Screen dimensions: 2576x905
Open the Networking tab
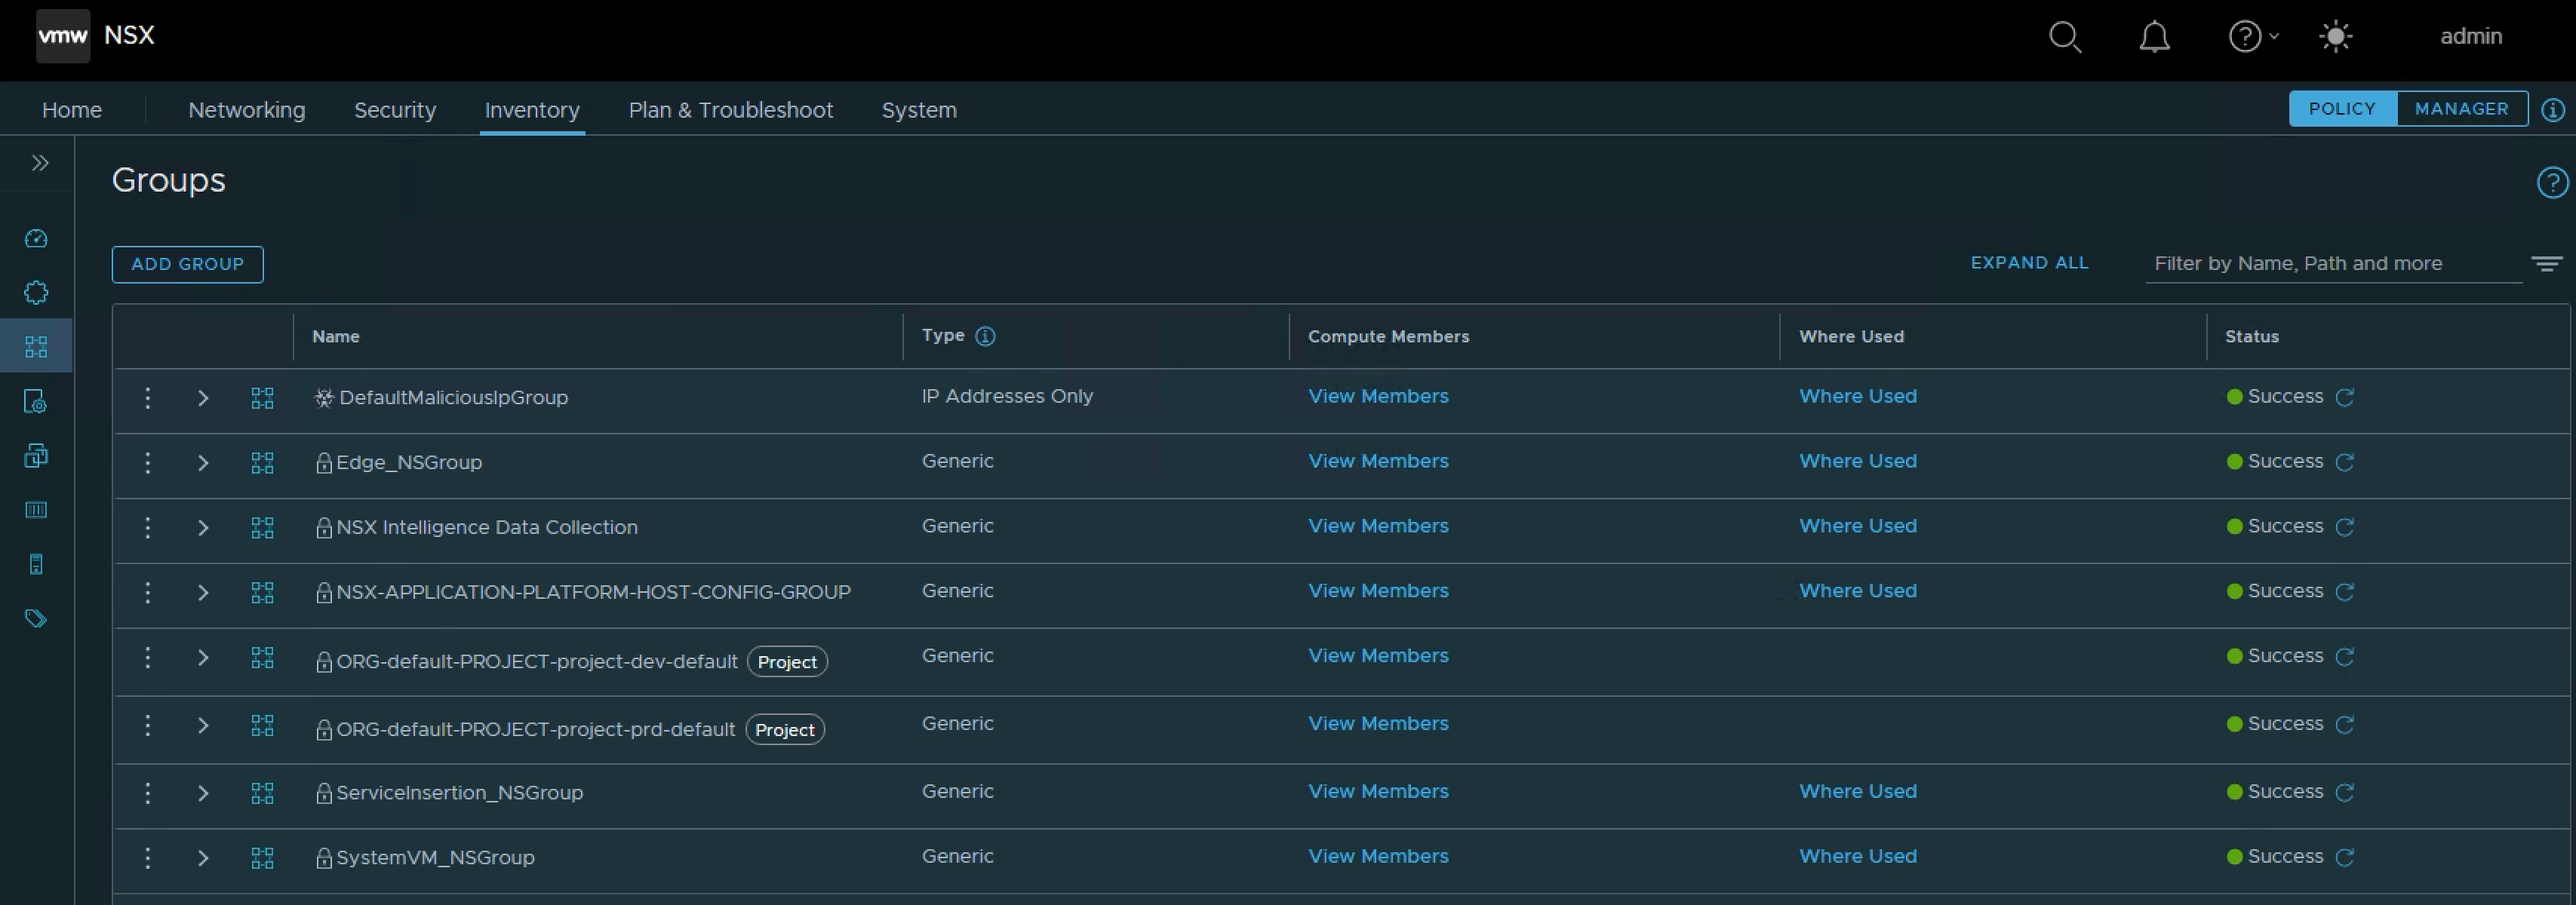(x=247, y=110)
